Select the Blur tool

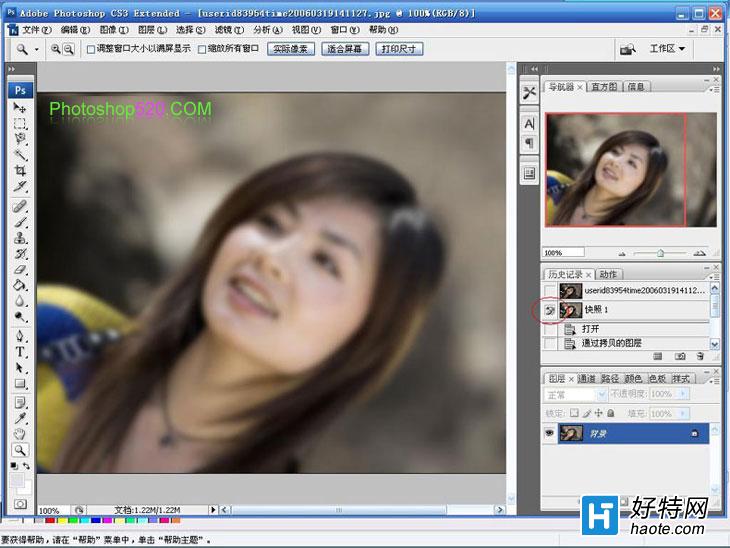20,301
